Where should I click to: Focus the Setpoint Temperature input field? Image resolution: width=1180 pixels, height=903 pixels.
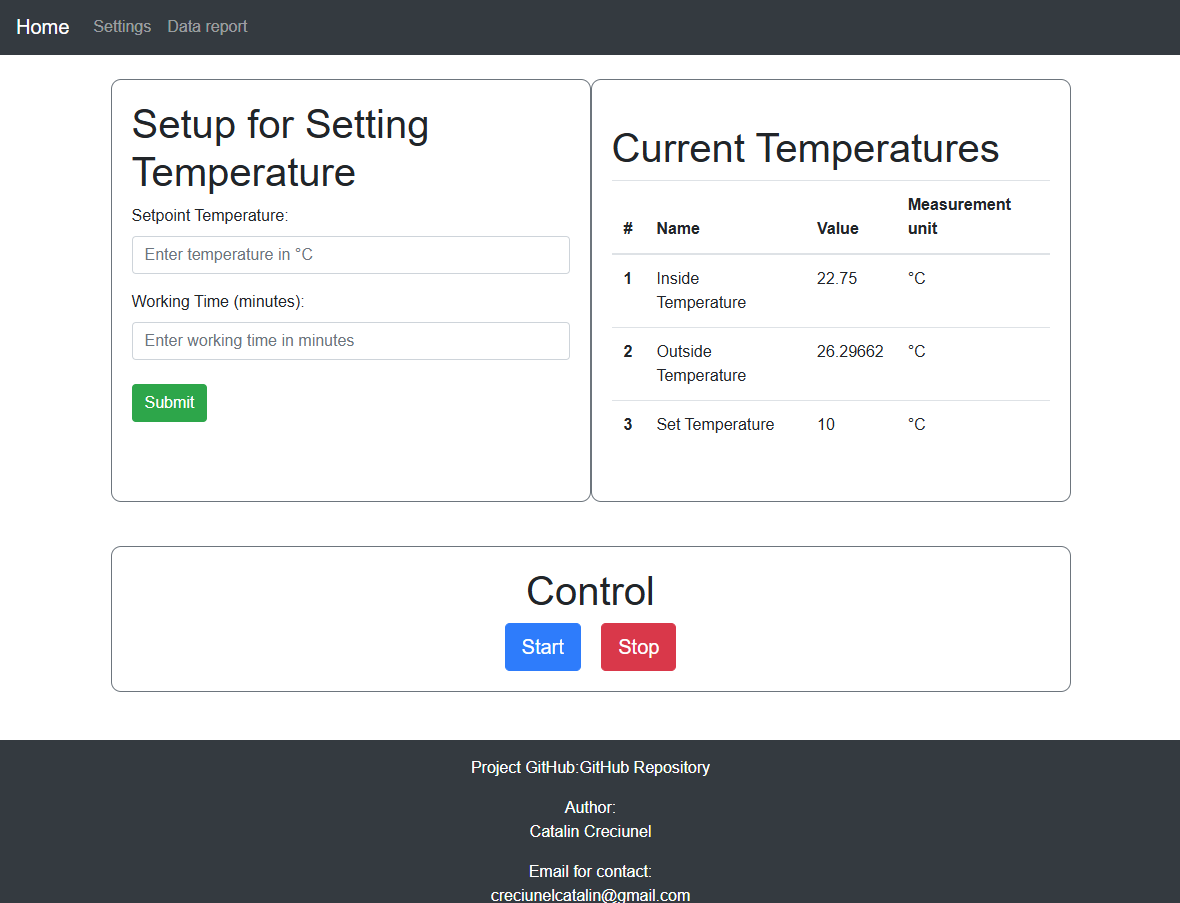click(350, 255)
